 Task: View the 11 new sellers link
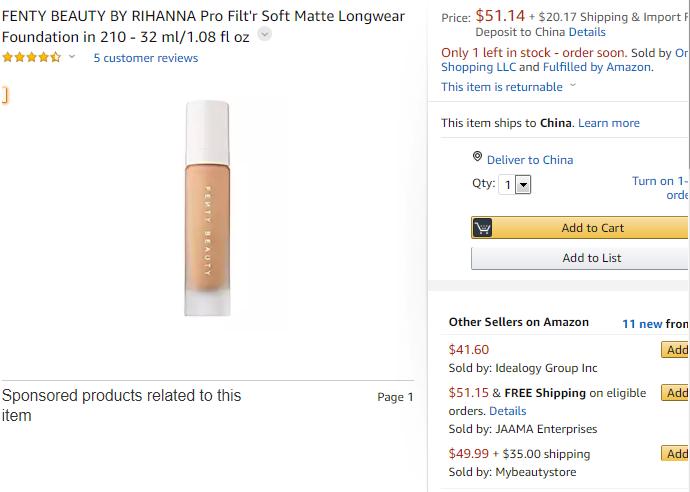point(642,324)
